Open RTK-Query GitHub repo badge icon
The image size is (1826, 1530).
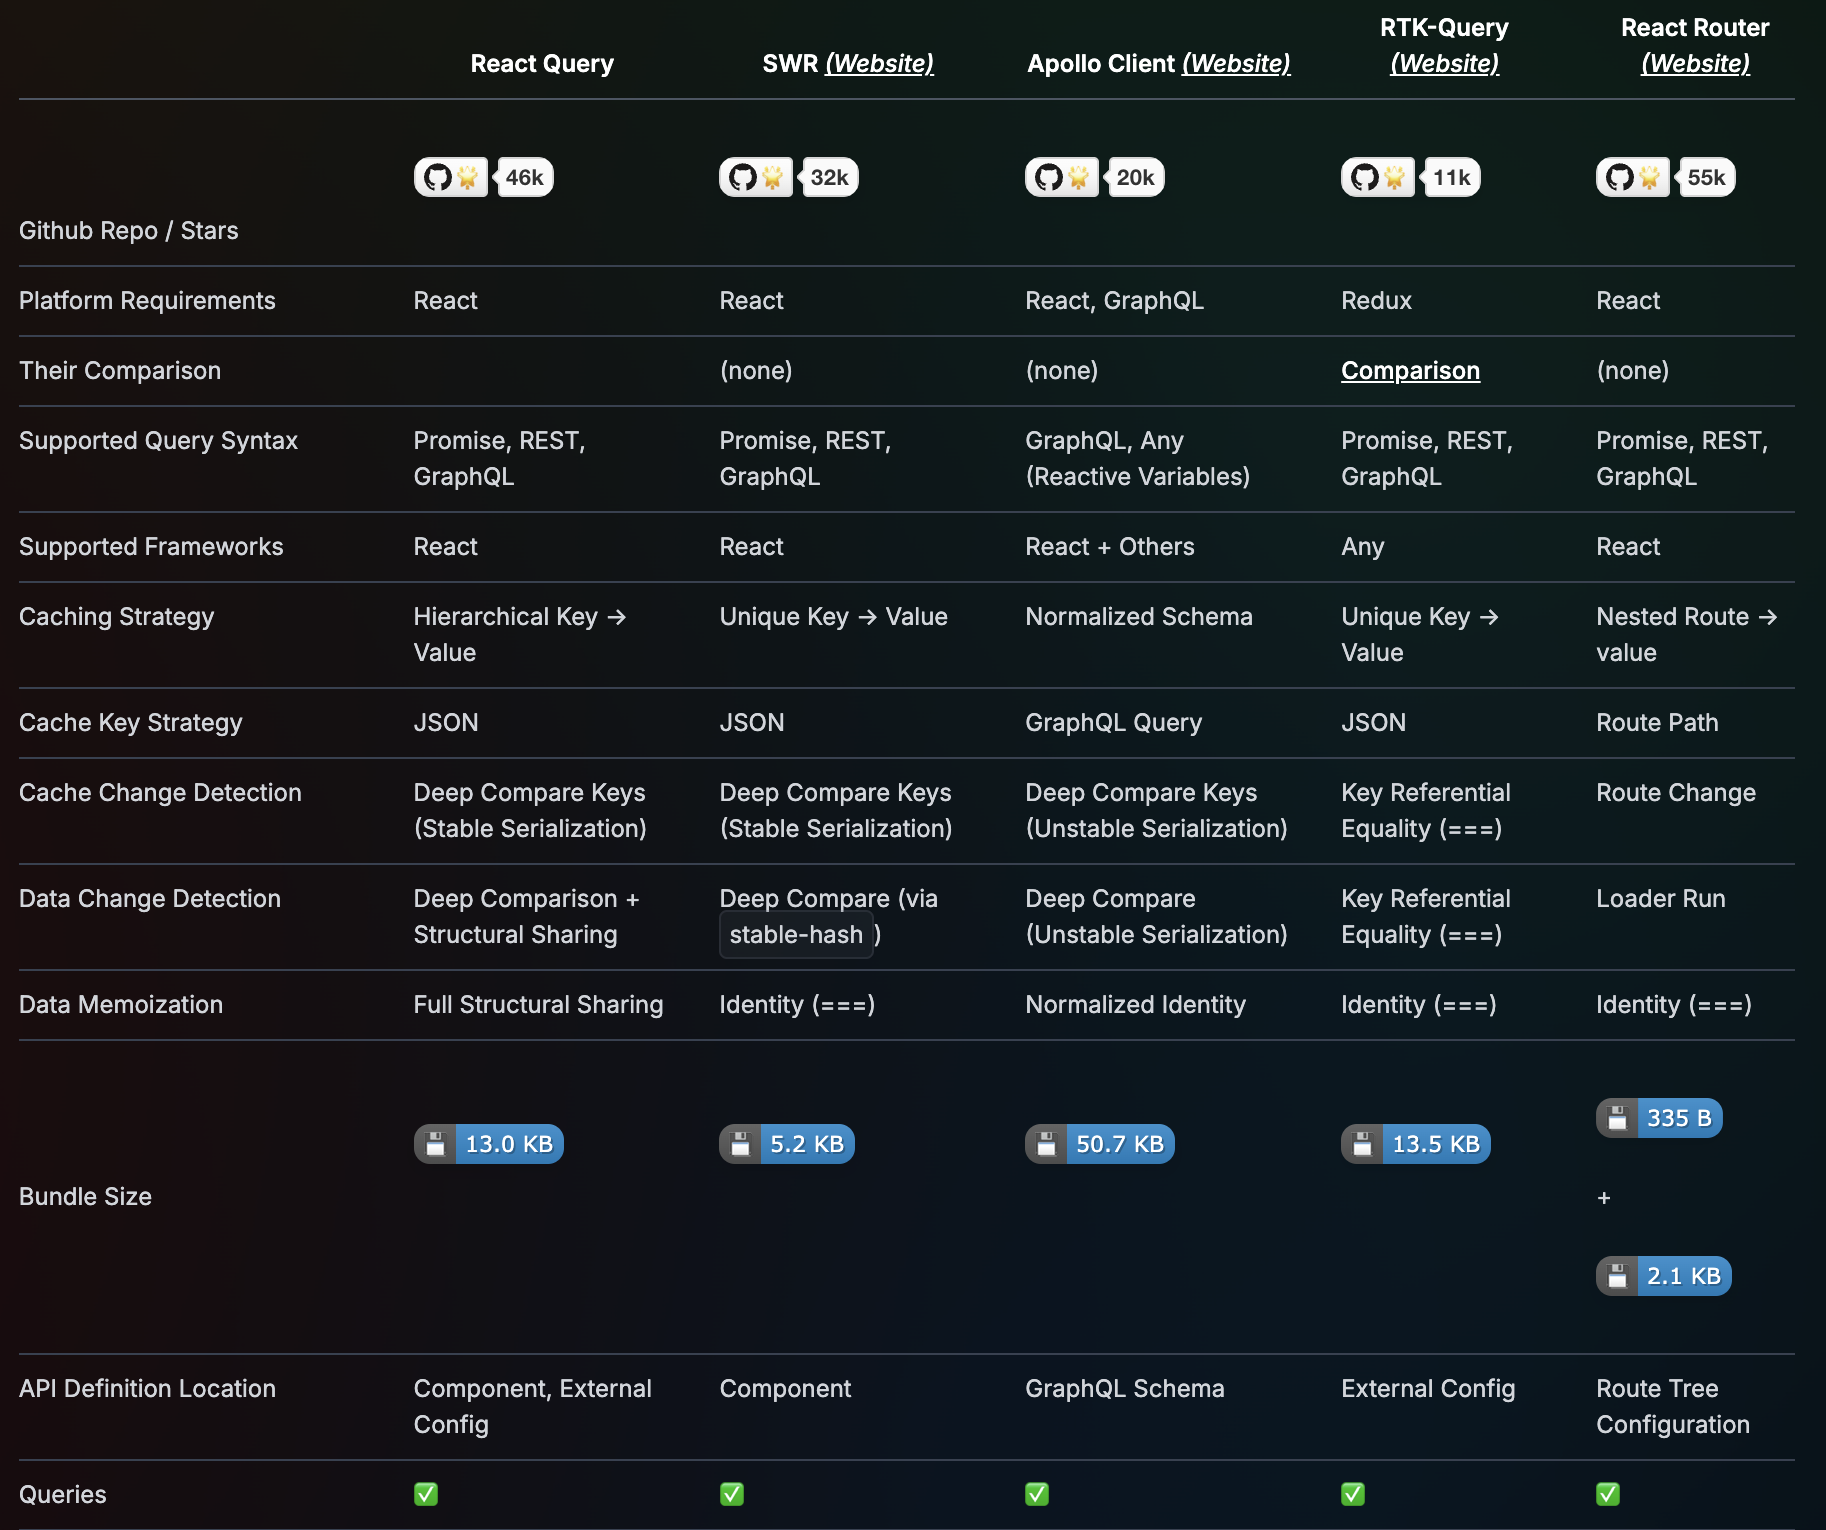tap(1378, 178)
